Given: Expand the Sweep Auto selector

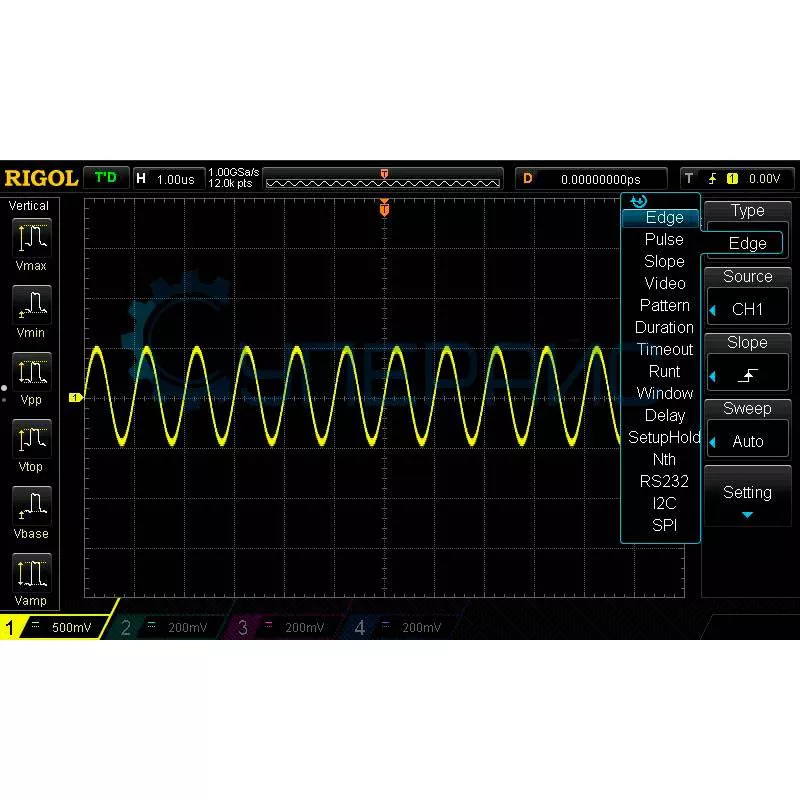Looking at the screenshot, I should 747,441.
